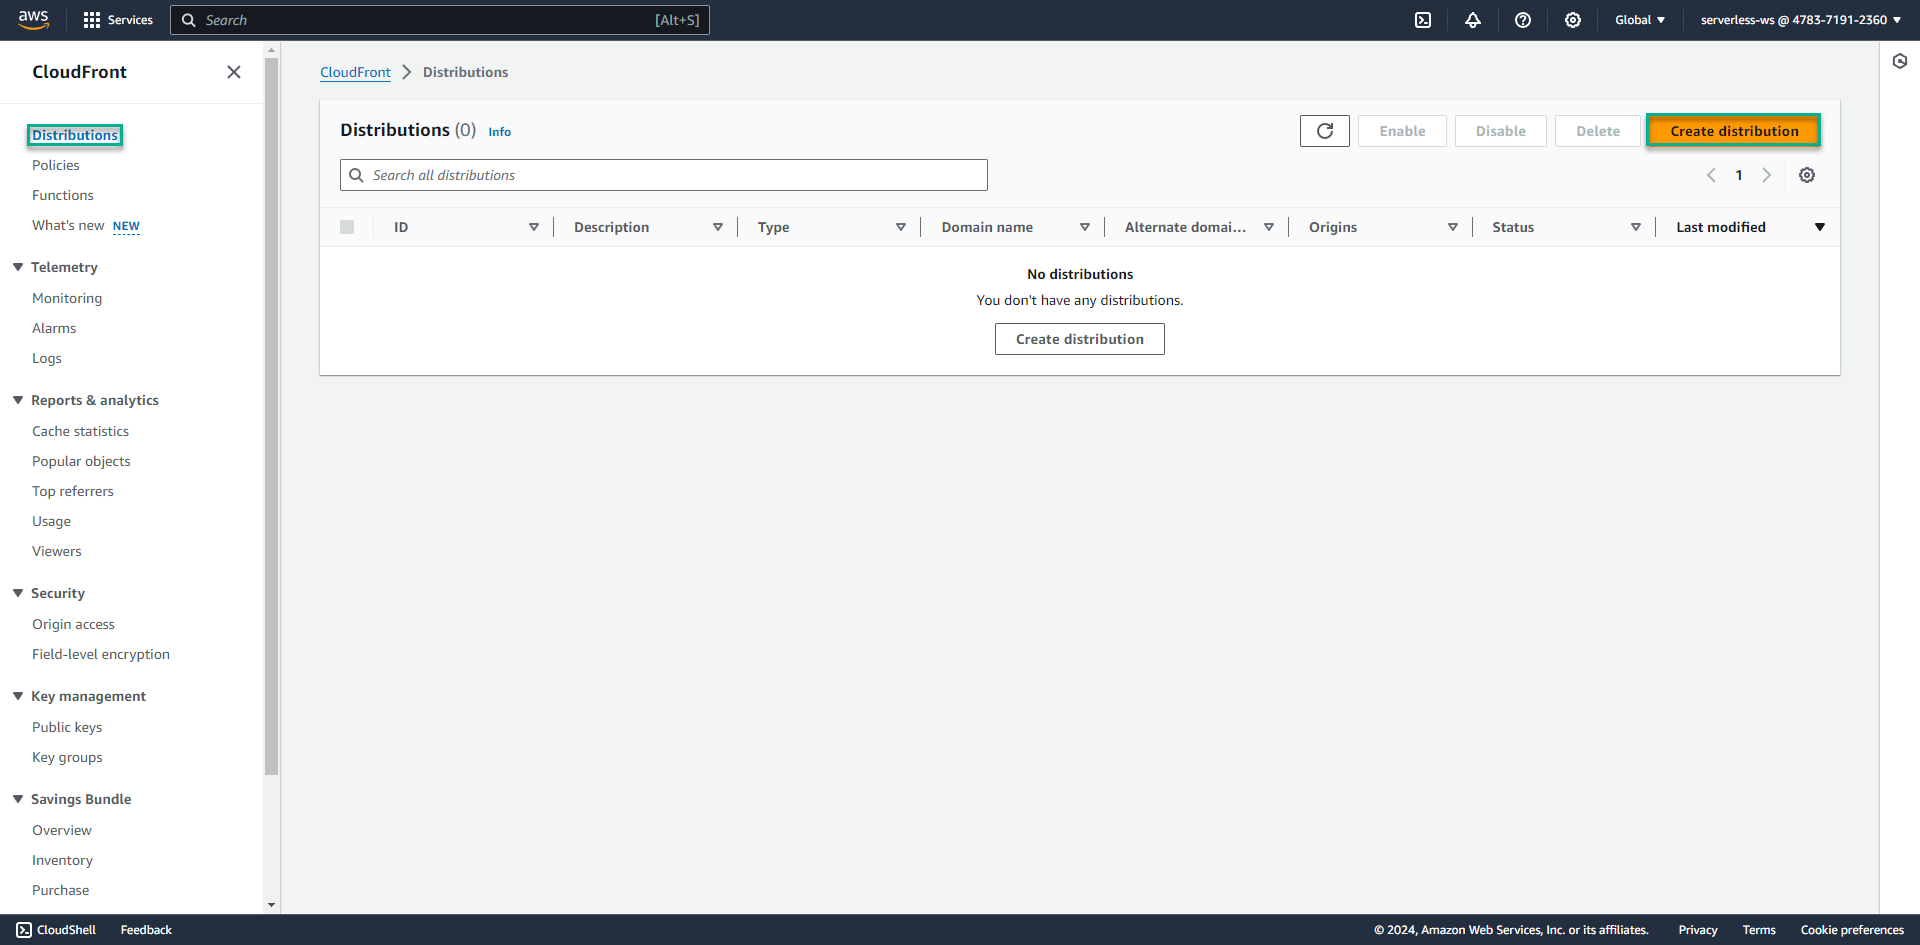Open notifications bell
This screenshot has width=1920, height=945.
1473,20
